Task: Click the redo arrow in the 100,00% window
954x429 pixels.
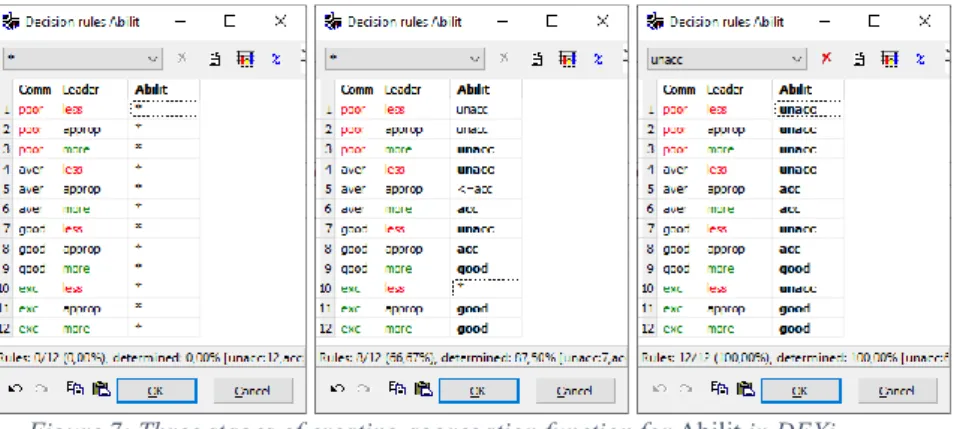Action: point(686,389)
